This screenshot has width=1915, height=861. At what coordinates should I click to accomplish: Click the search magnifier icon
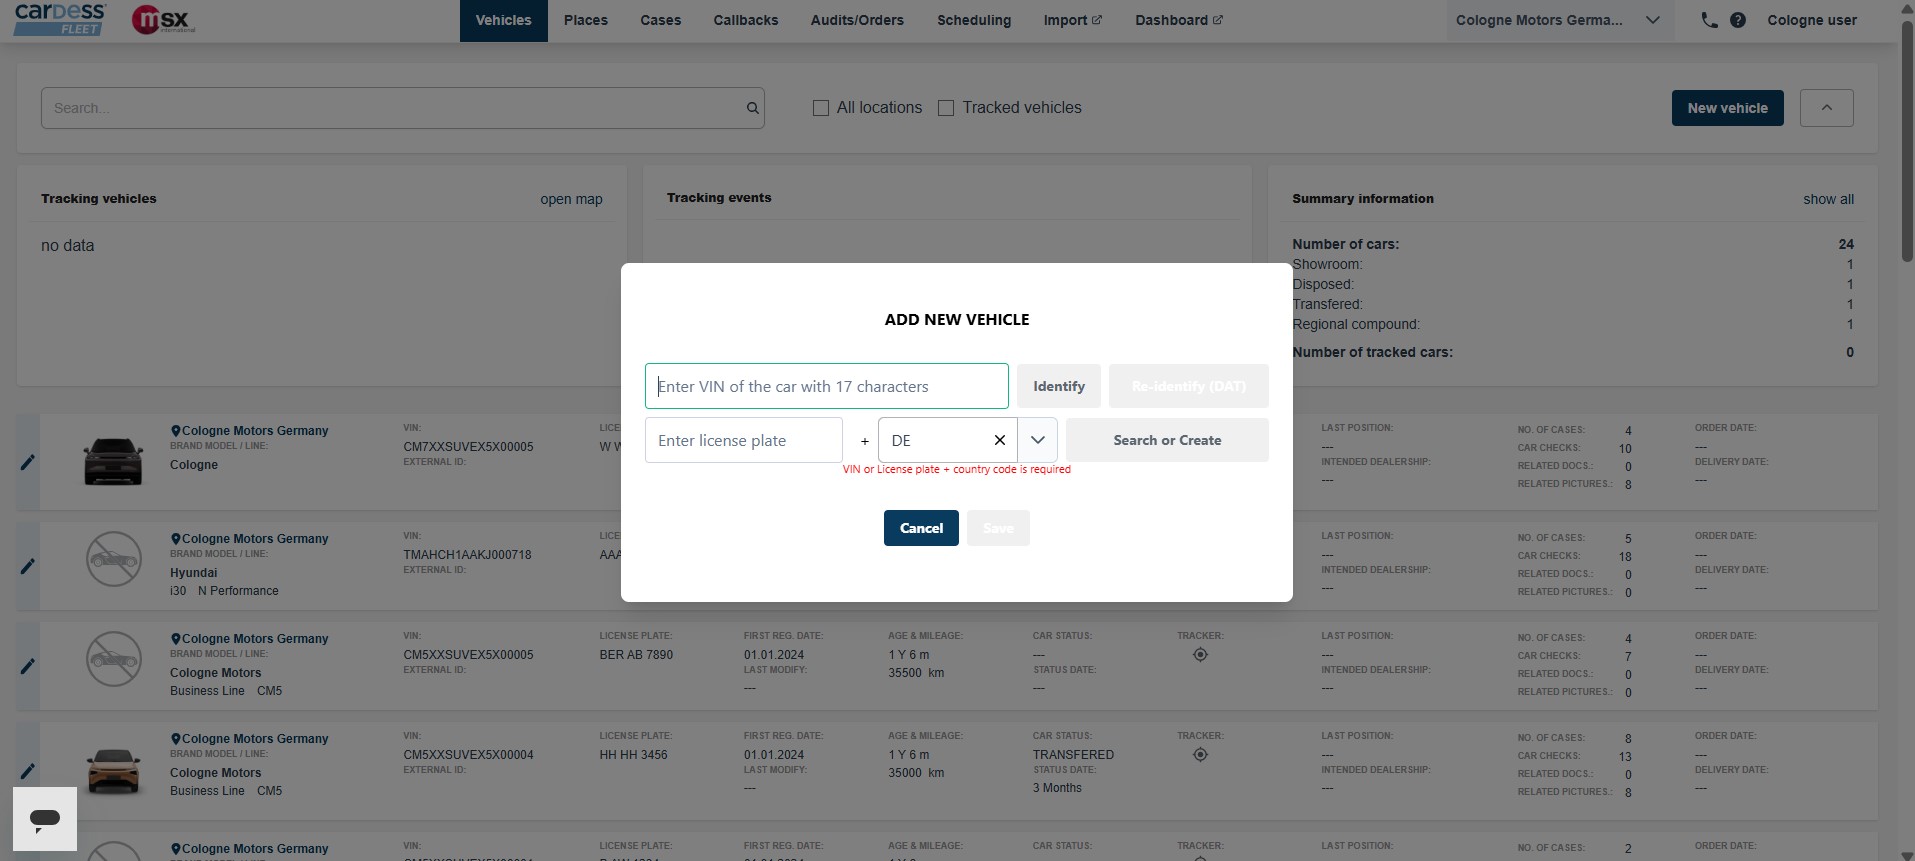[752, 108]
